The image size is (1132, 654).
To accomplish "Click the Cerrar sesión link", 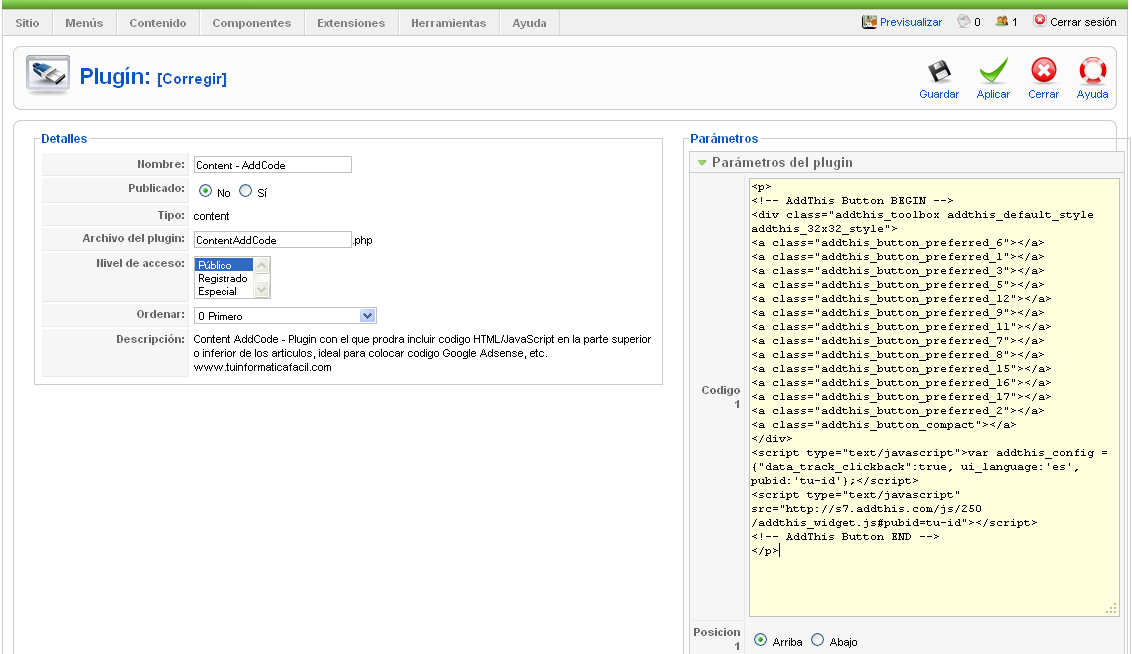I will click(1083, 22).
